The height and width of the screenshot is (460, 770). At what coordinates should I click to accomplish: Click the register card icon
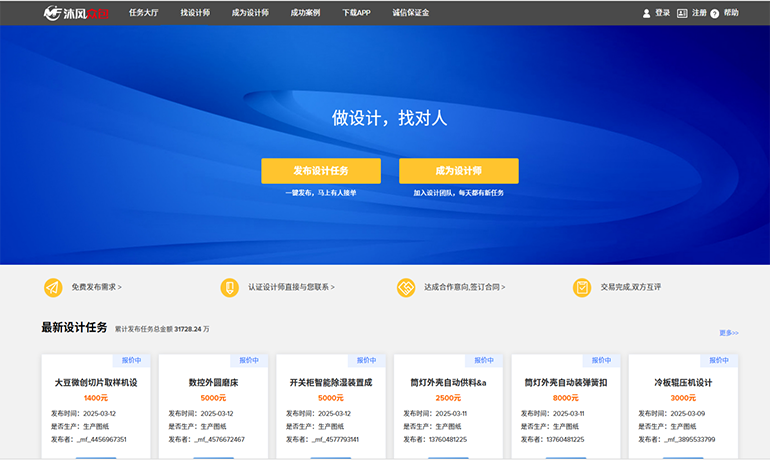pyautogui.click(x=682, y=13)
